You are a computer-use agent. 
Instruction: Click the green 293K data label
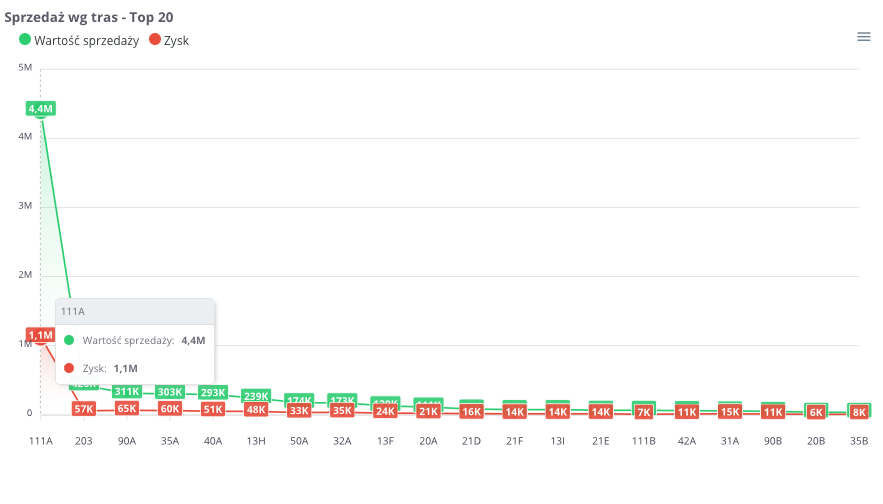[x=213, y=393]
